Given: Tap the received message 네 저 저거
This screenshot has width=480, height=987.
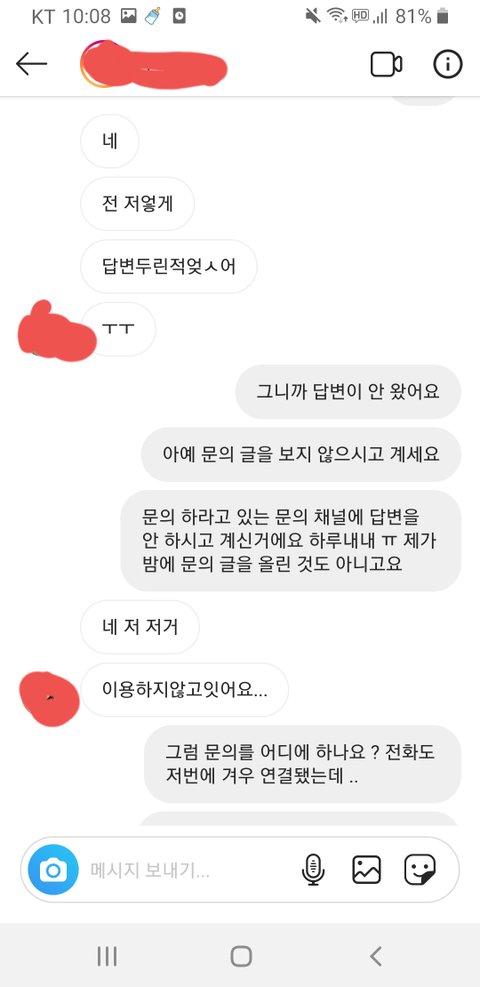Looking at the screenshot, I should [140, 627].
